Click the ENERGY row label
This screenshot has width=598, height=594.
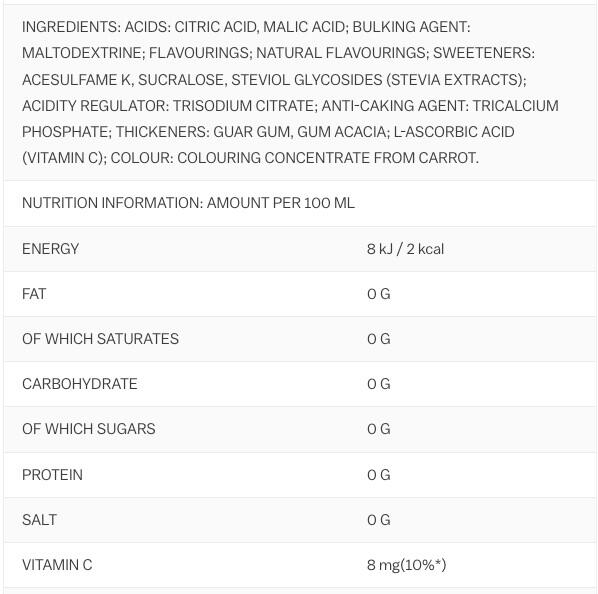50,249
